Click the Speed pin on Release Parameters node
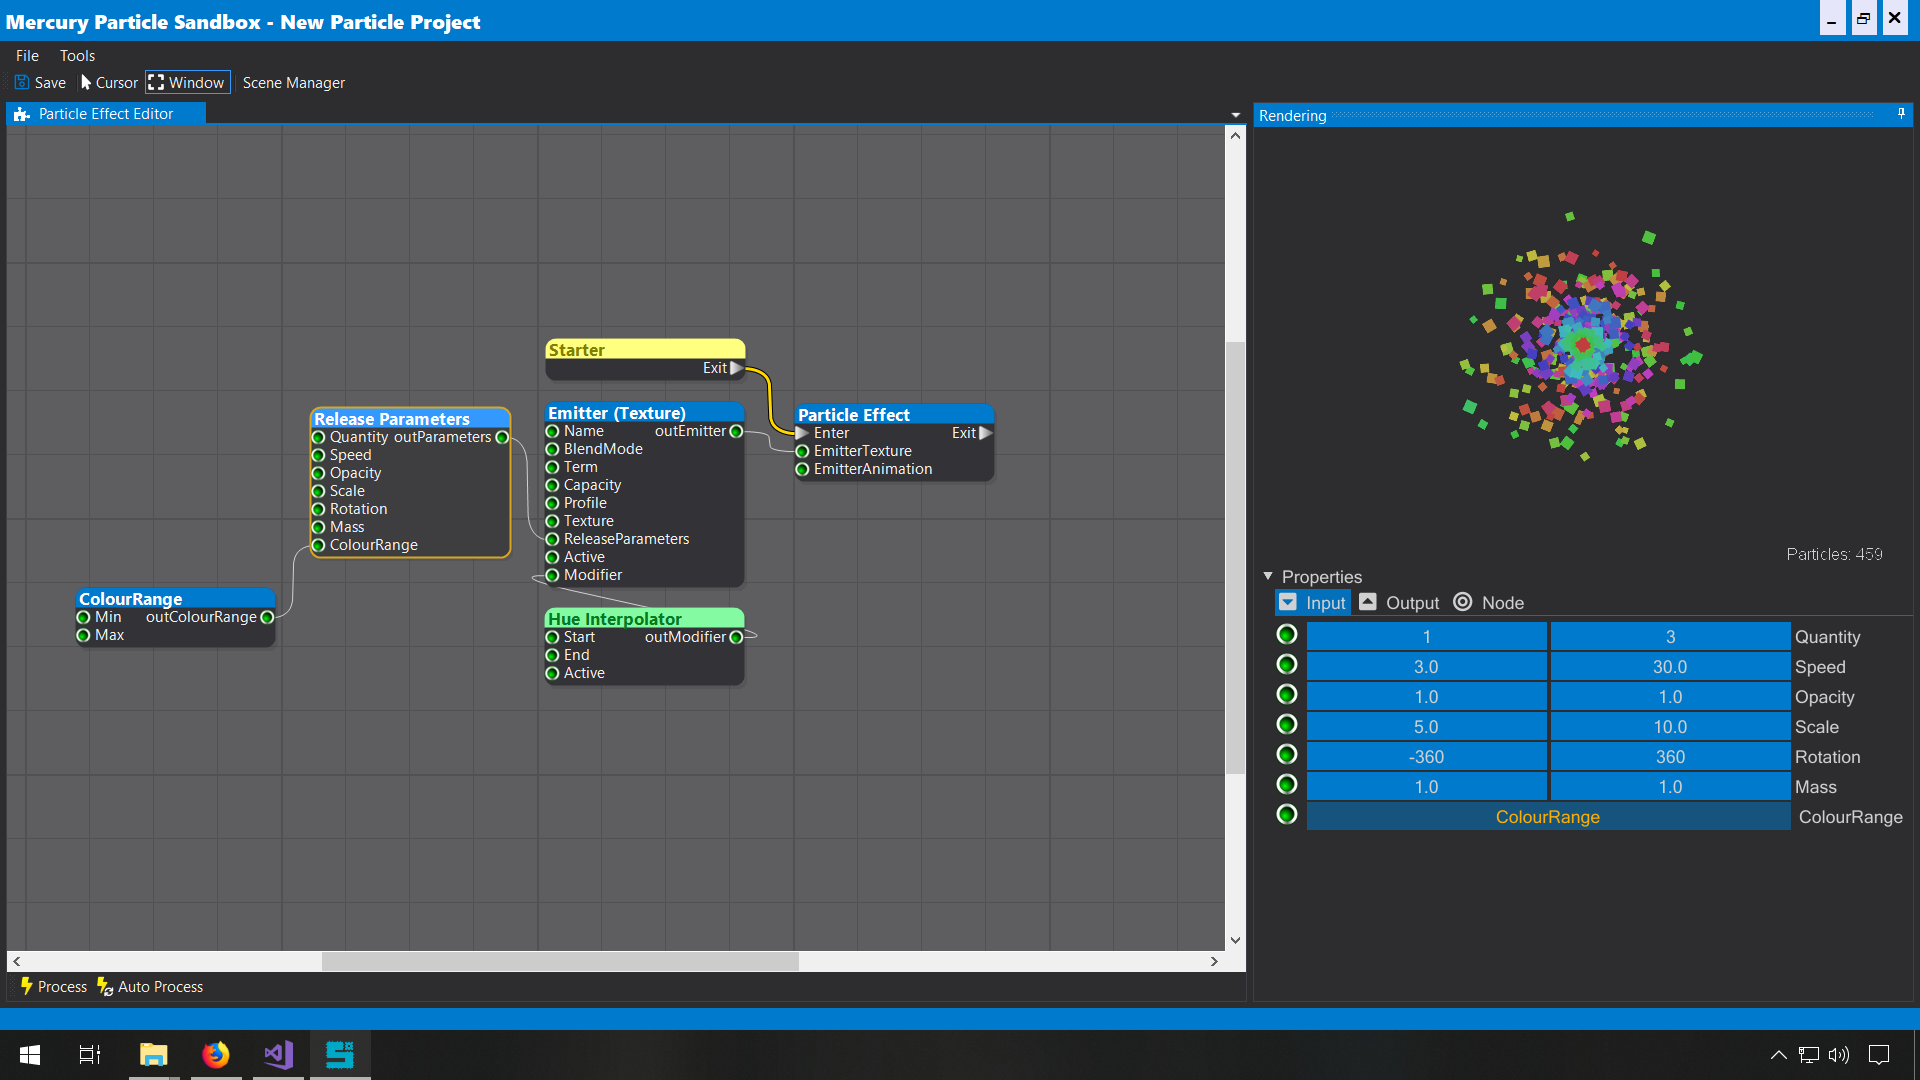The width and height of the screenshot is (1920, 1080). tap(318, 455)
